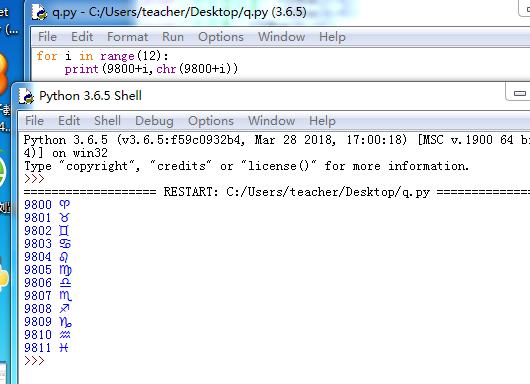Click output line 9804 with Leo symbol
530x384 pixels.
coord(46,257)
